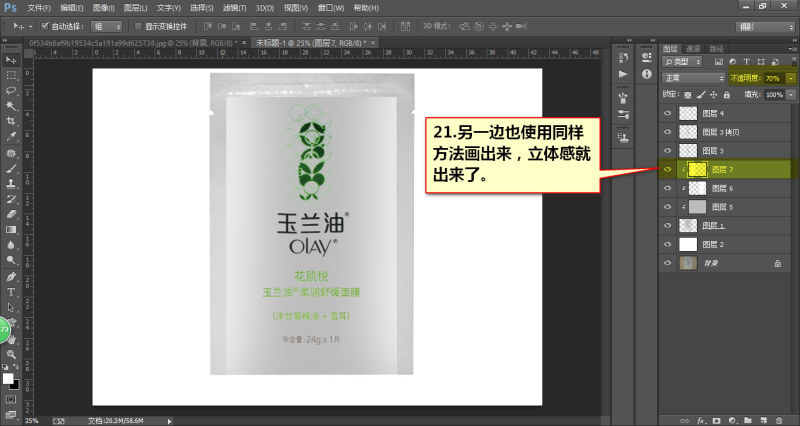Select the Horizontal Type tool
The height and width of the screenshot is (426, 800).
[x=11, y=292]
